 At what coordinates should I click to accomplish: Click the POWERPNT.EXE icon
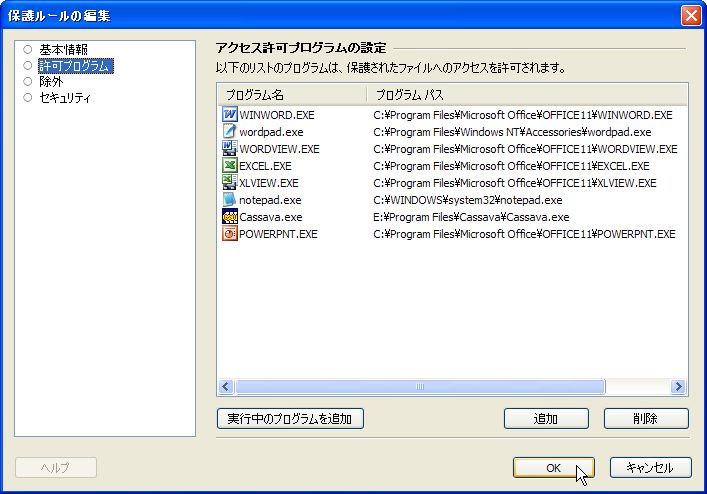[230, 233]
